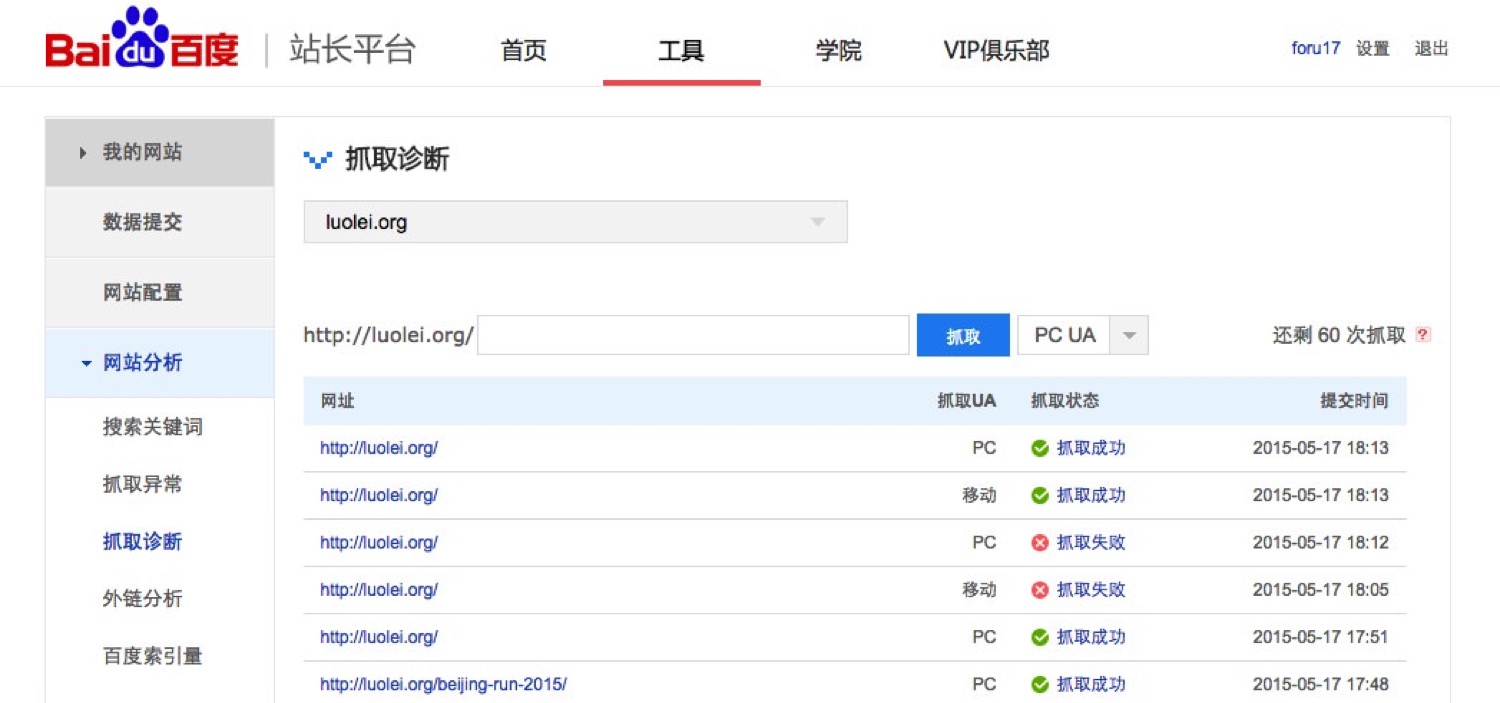
Task: Click the Baidu logo
Action: (142, 44)
